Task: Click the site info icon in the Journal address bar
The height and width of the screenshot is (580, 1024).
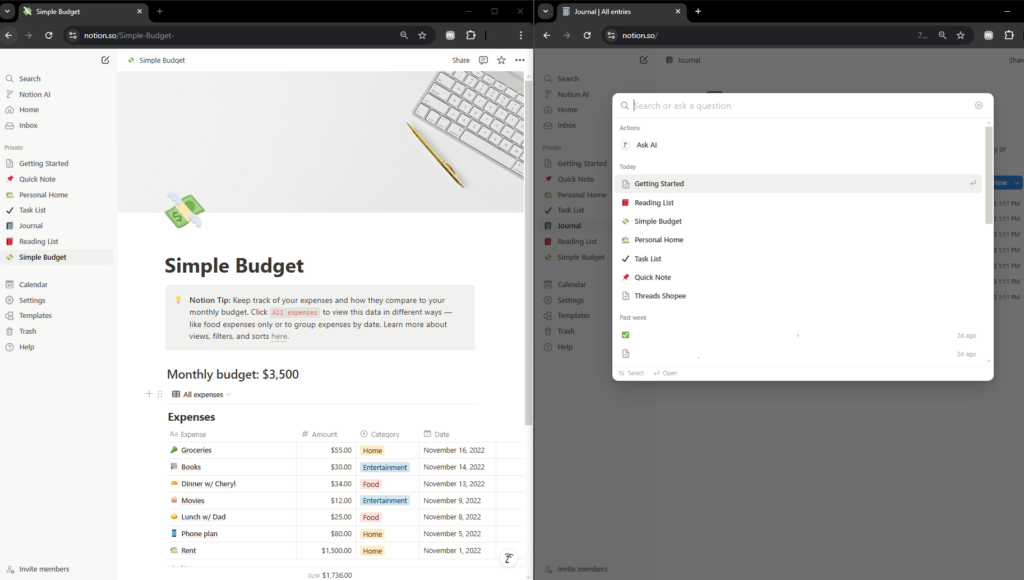Action: [x=611, y=35]
